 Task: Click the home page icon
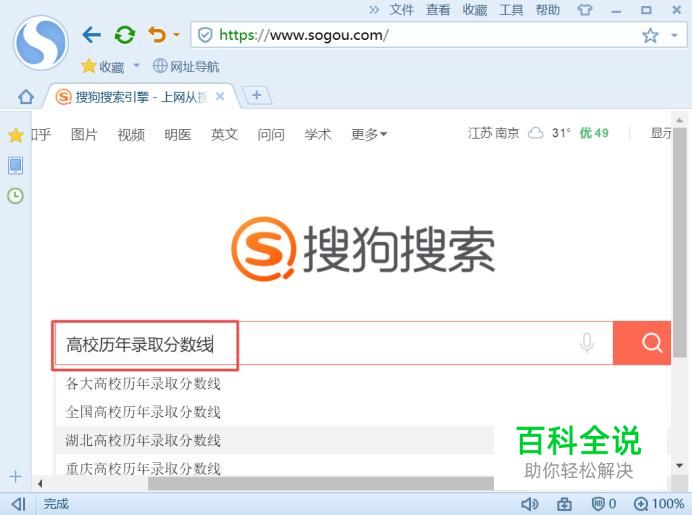[26, 96]
